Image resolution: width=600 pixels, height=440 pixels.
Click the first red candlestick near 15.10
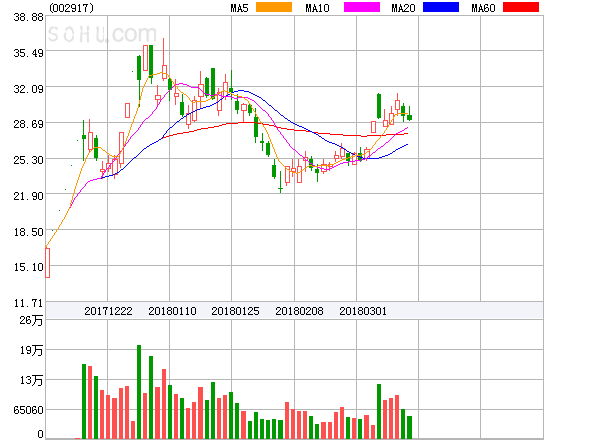click(x=47, y=263)
